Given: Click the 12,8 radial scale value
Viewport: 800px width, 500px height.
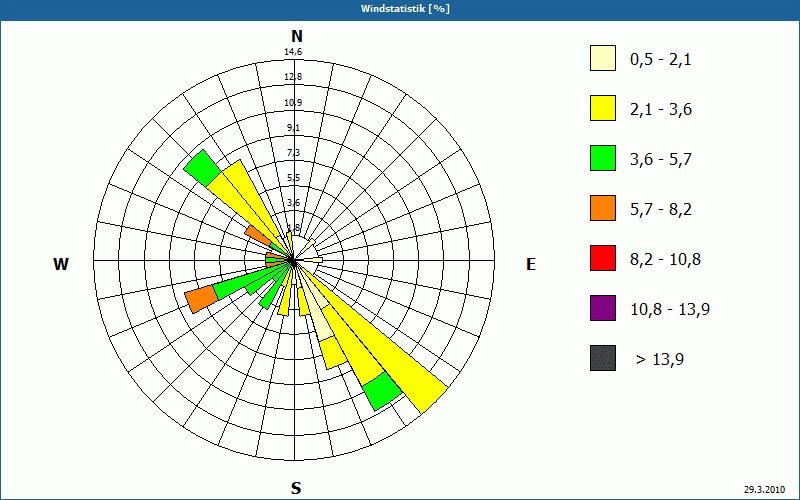Looking at the screenshot, I should pyautogui.click(x=293, y=77).
